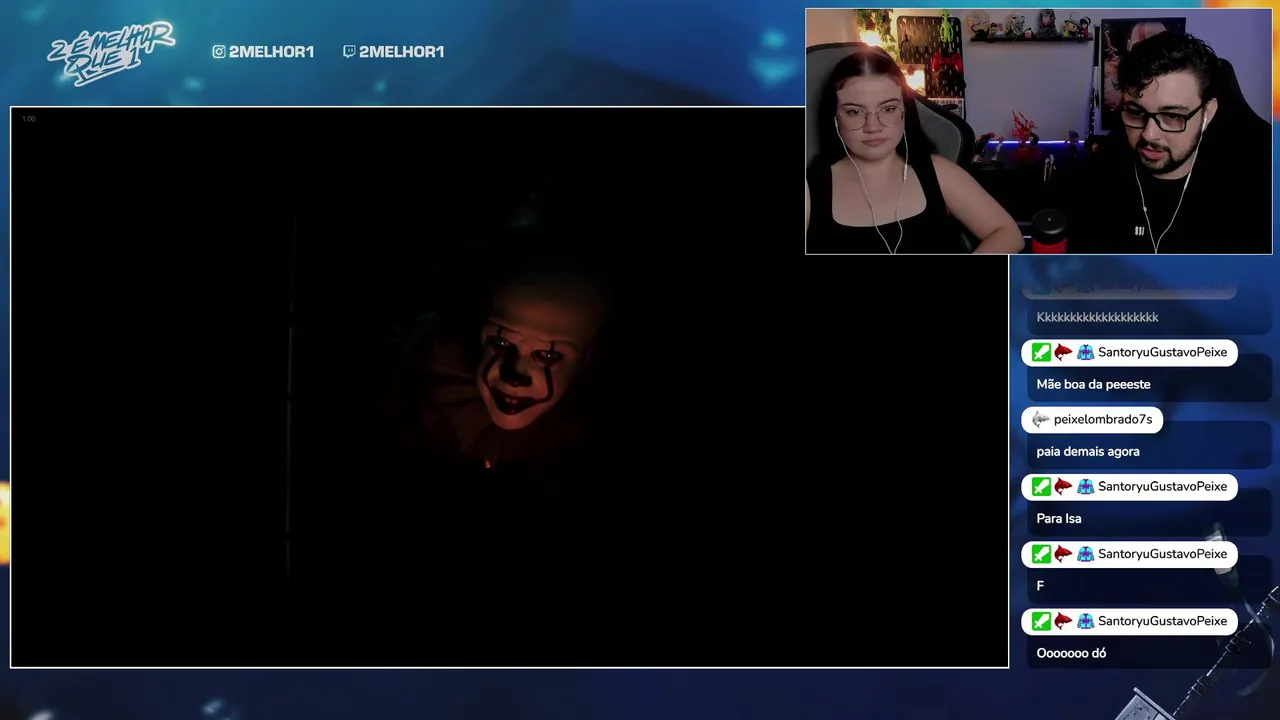Screen dimensions: 1280x720
Task: Click the Twitch icon beside 2MELHOR1
Action: 349,52
